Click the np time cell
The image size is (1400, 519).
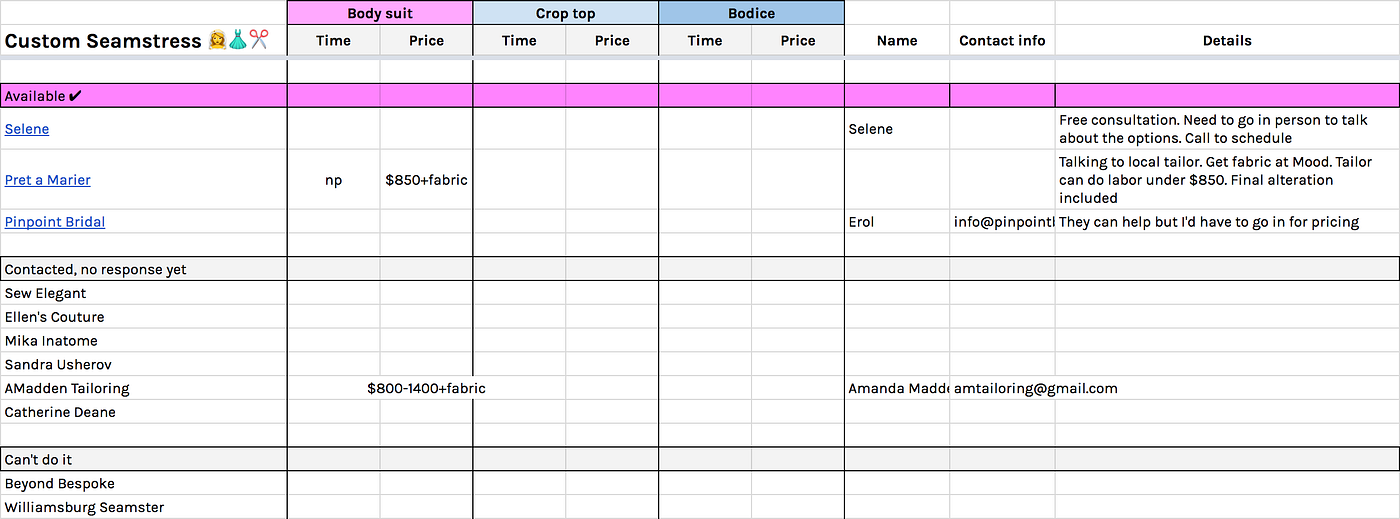pos(334,180)
